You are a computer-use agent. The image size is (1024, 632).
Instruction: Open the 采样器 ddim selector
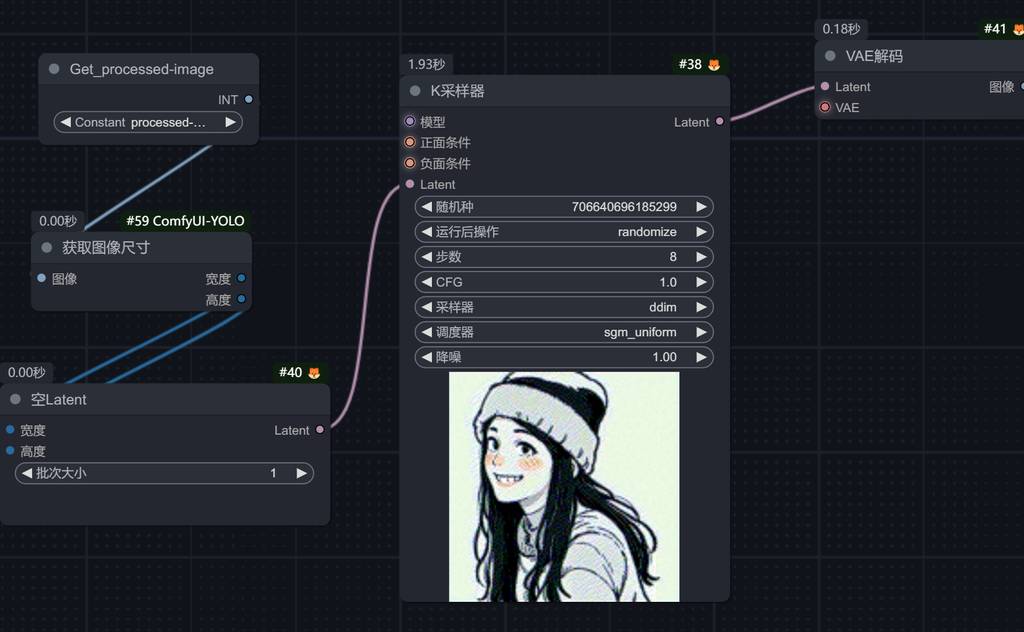564,307
